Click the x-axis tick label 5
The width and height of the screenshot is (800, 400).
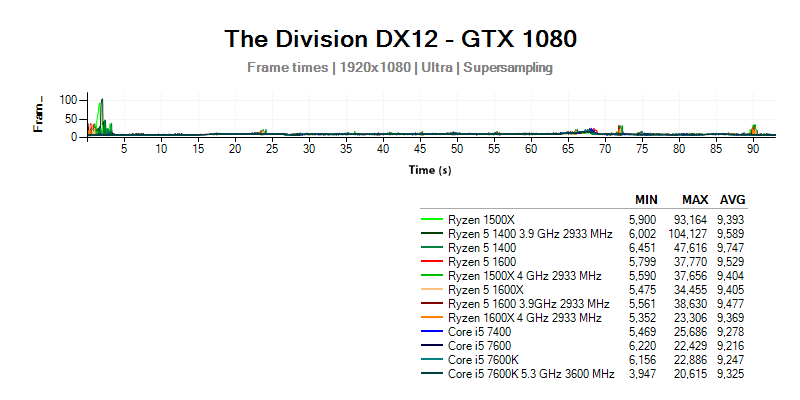(124, 149)
